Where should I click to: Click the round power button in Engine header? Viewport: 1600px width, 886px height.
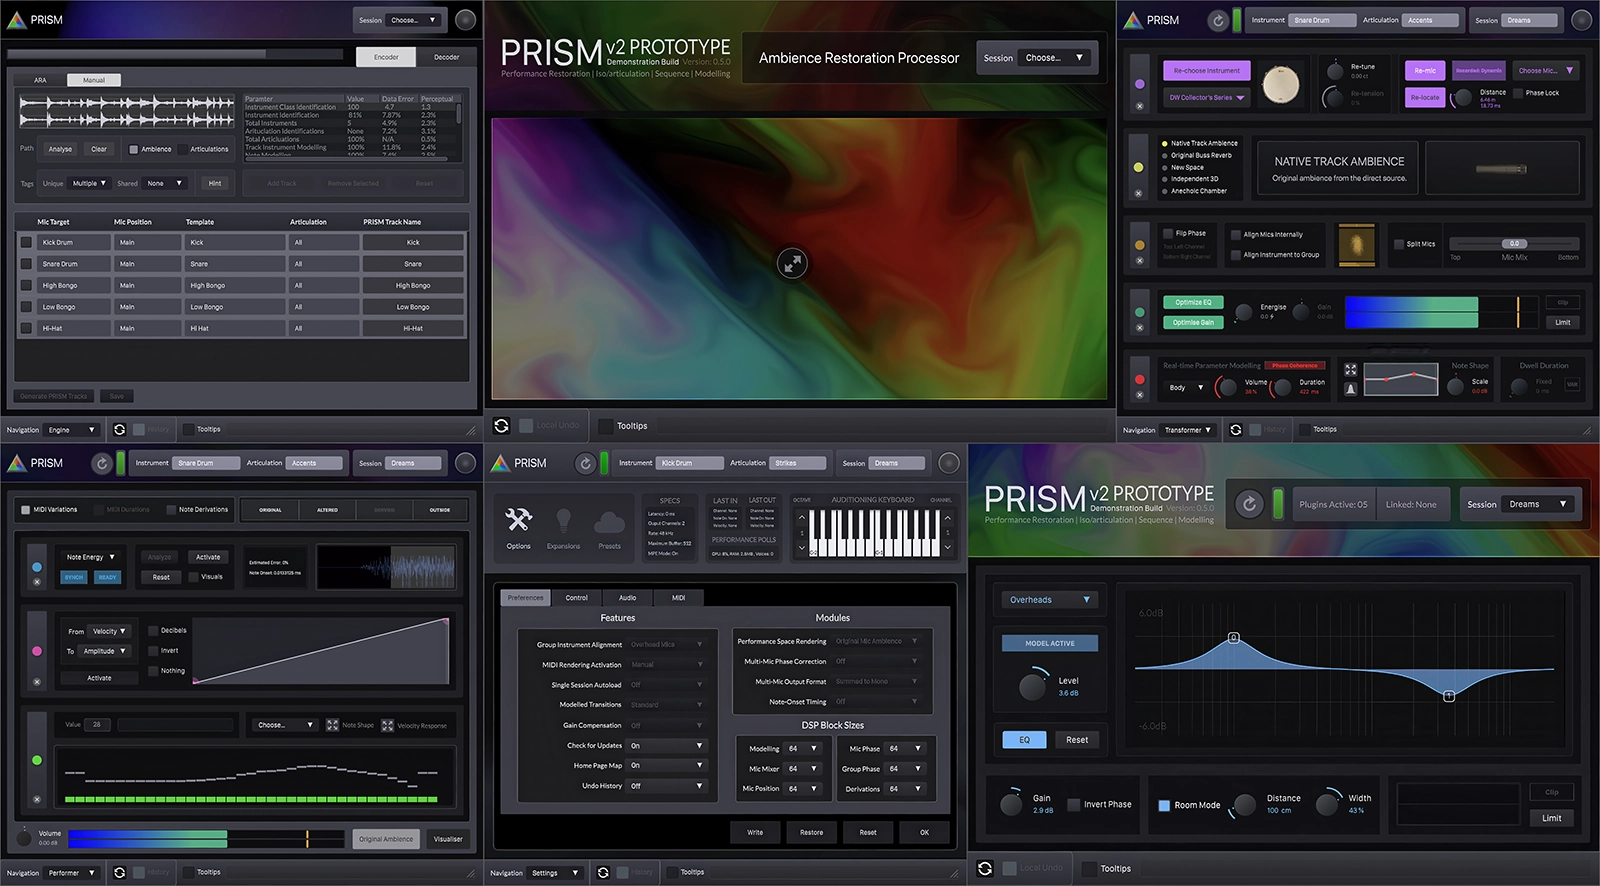tap(466, 19)
